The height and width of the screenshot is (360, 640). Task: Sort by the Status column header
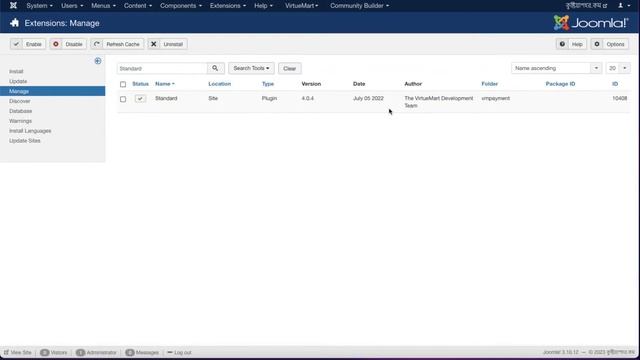point(140,84)
